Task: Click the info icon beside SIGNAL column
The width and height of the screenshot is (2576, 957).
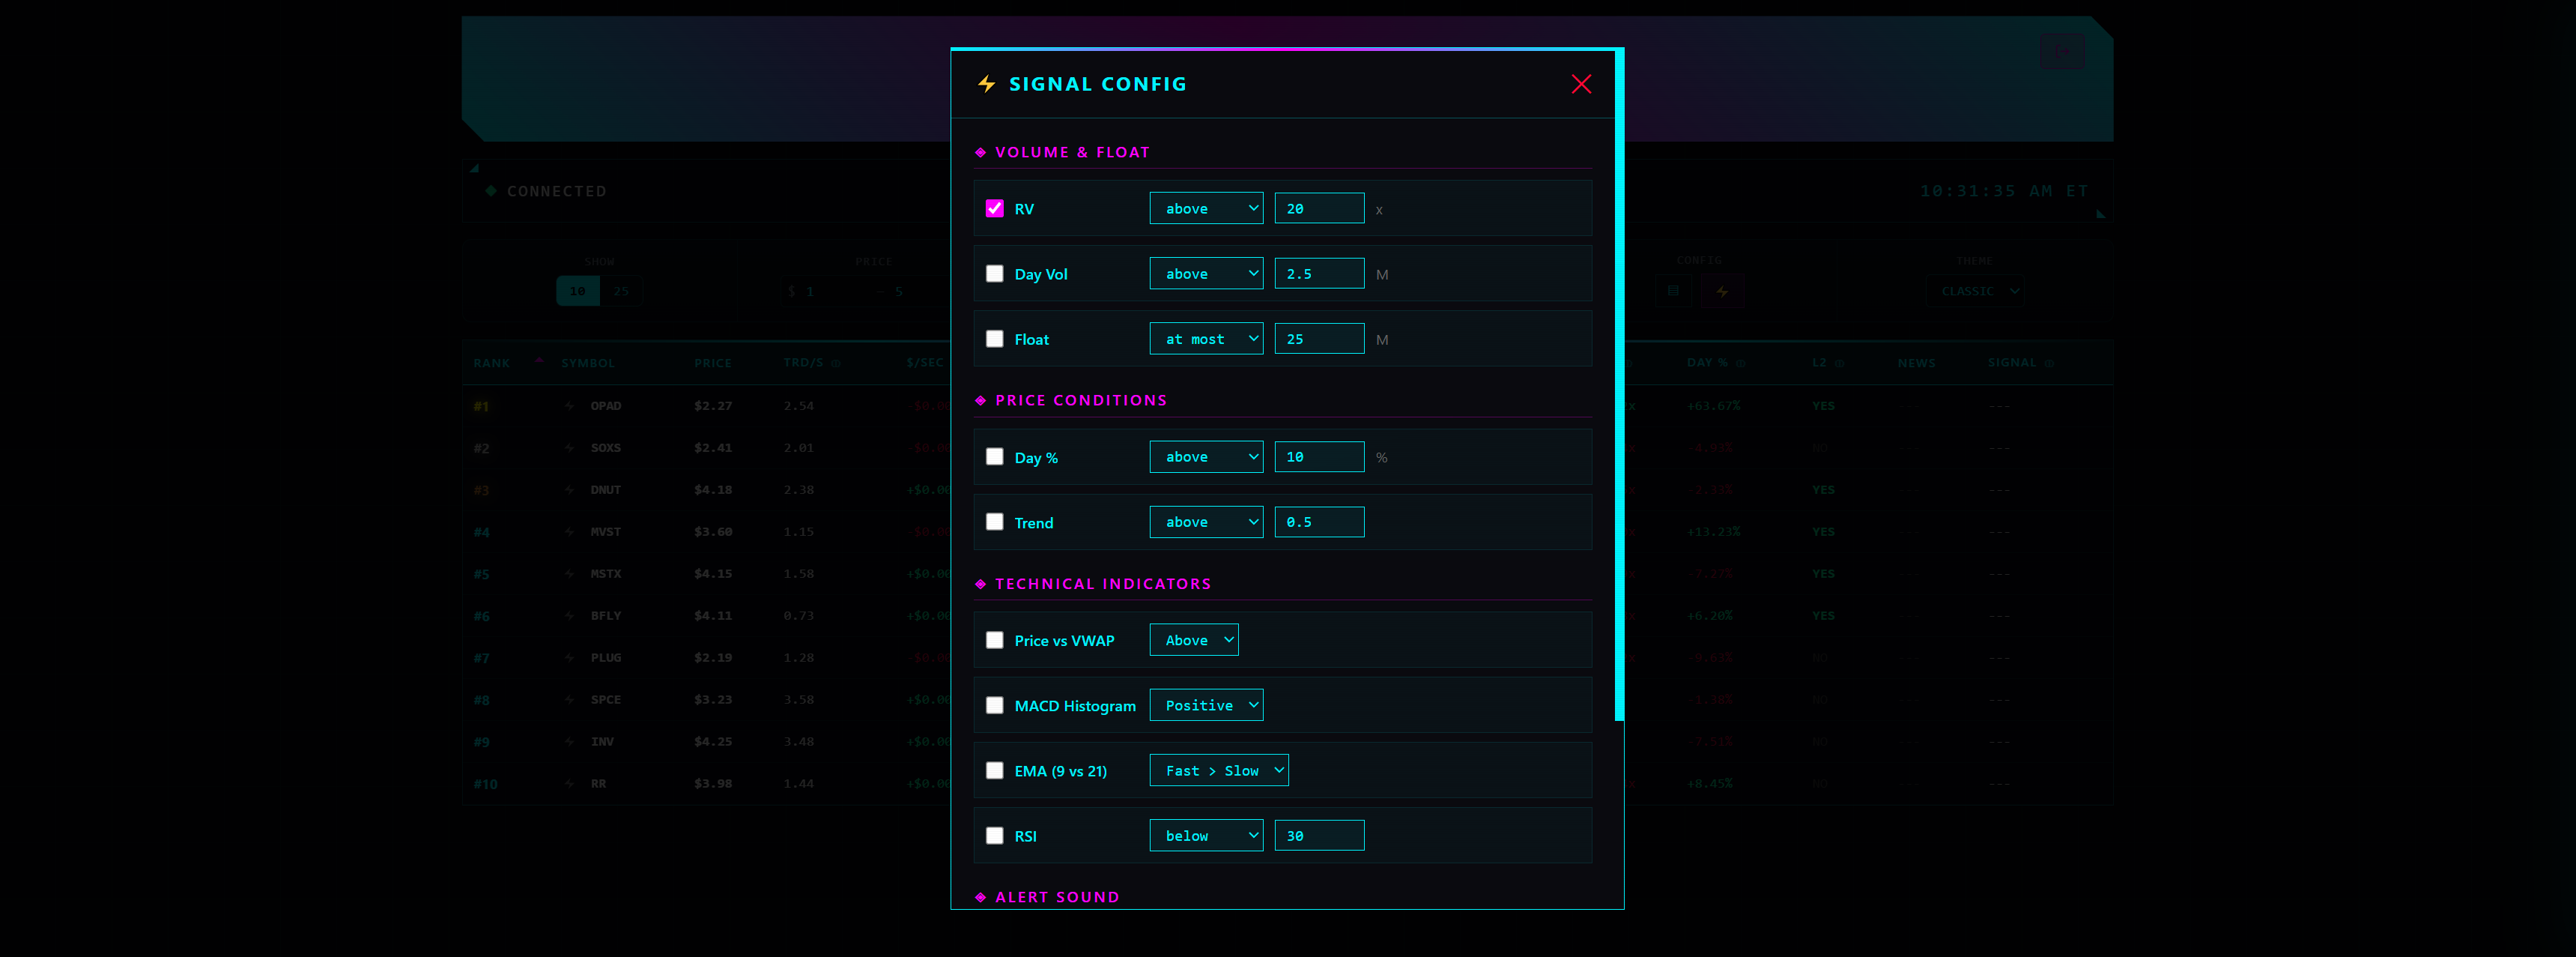Action: tap(2049, 364)
